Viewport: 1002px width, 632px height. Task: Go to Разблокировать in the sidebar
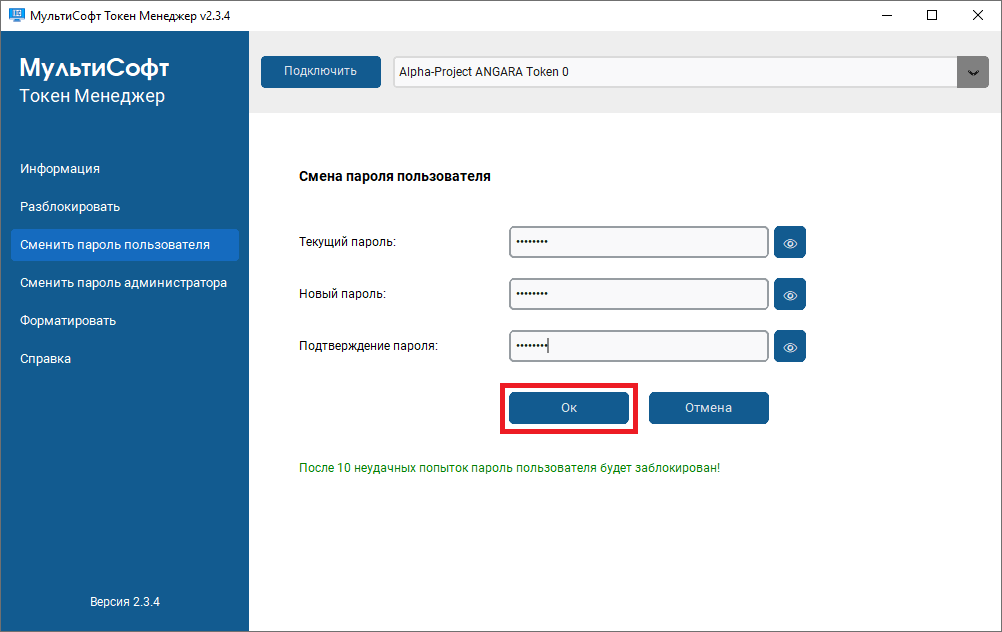(70, 207)
